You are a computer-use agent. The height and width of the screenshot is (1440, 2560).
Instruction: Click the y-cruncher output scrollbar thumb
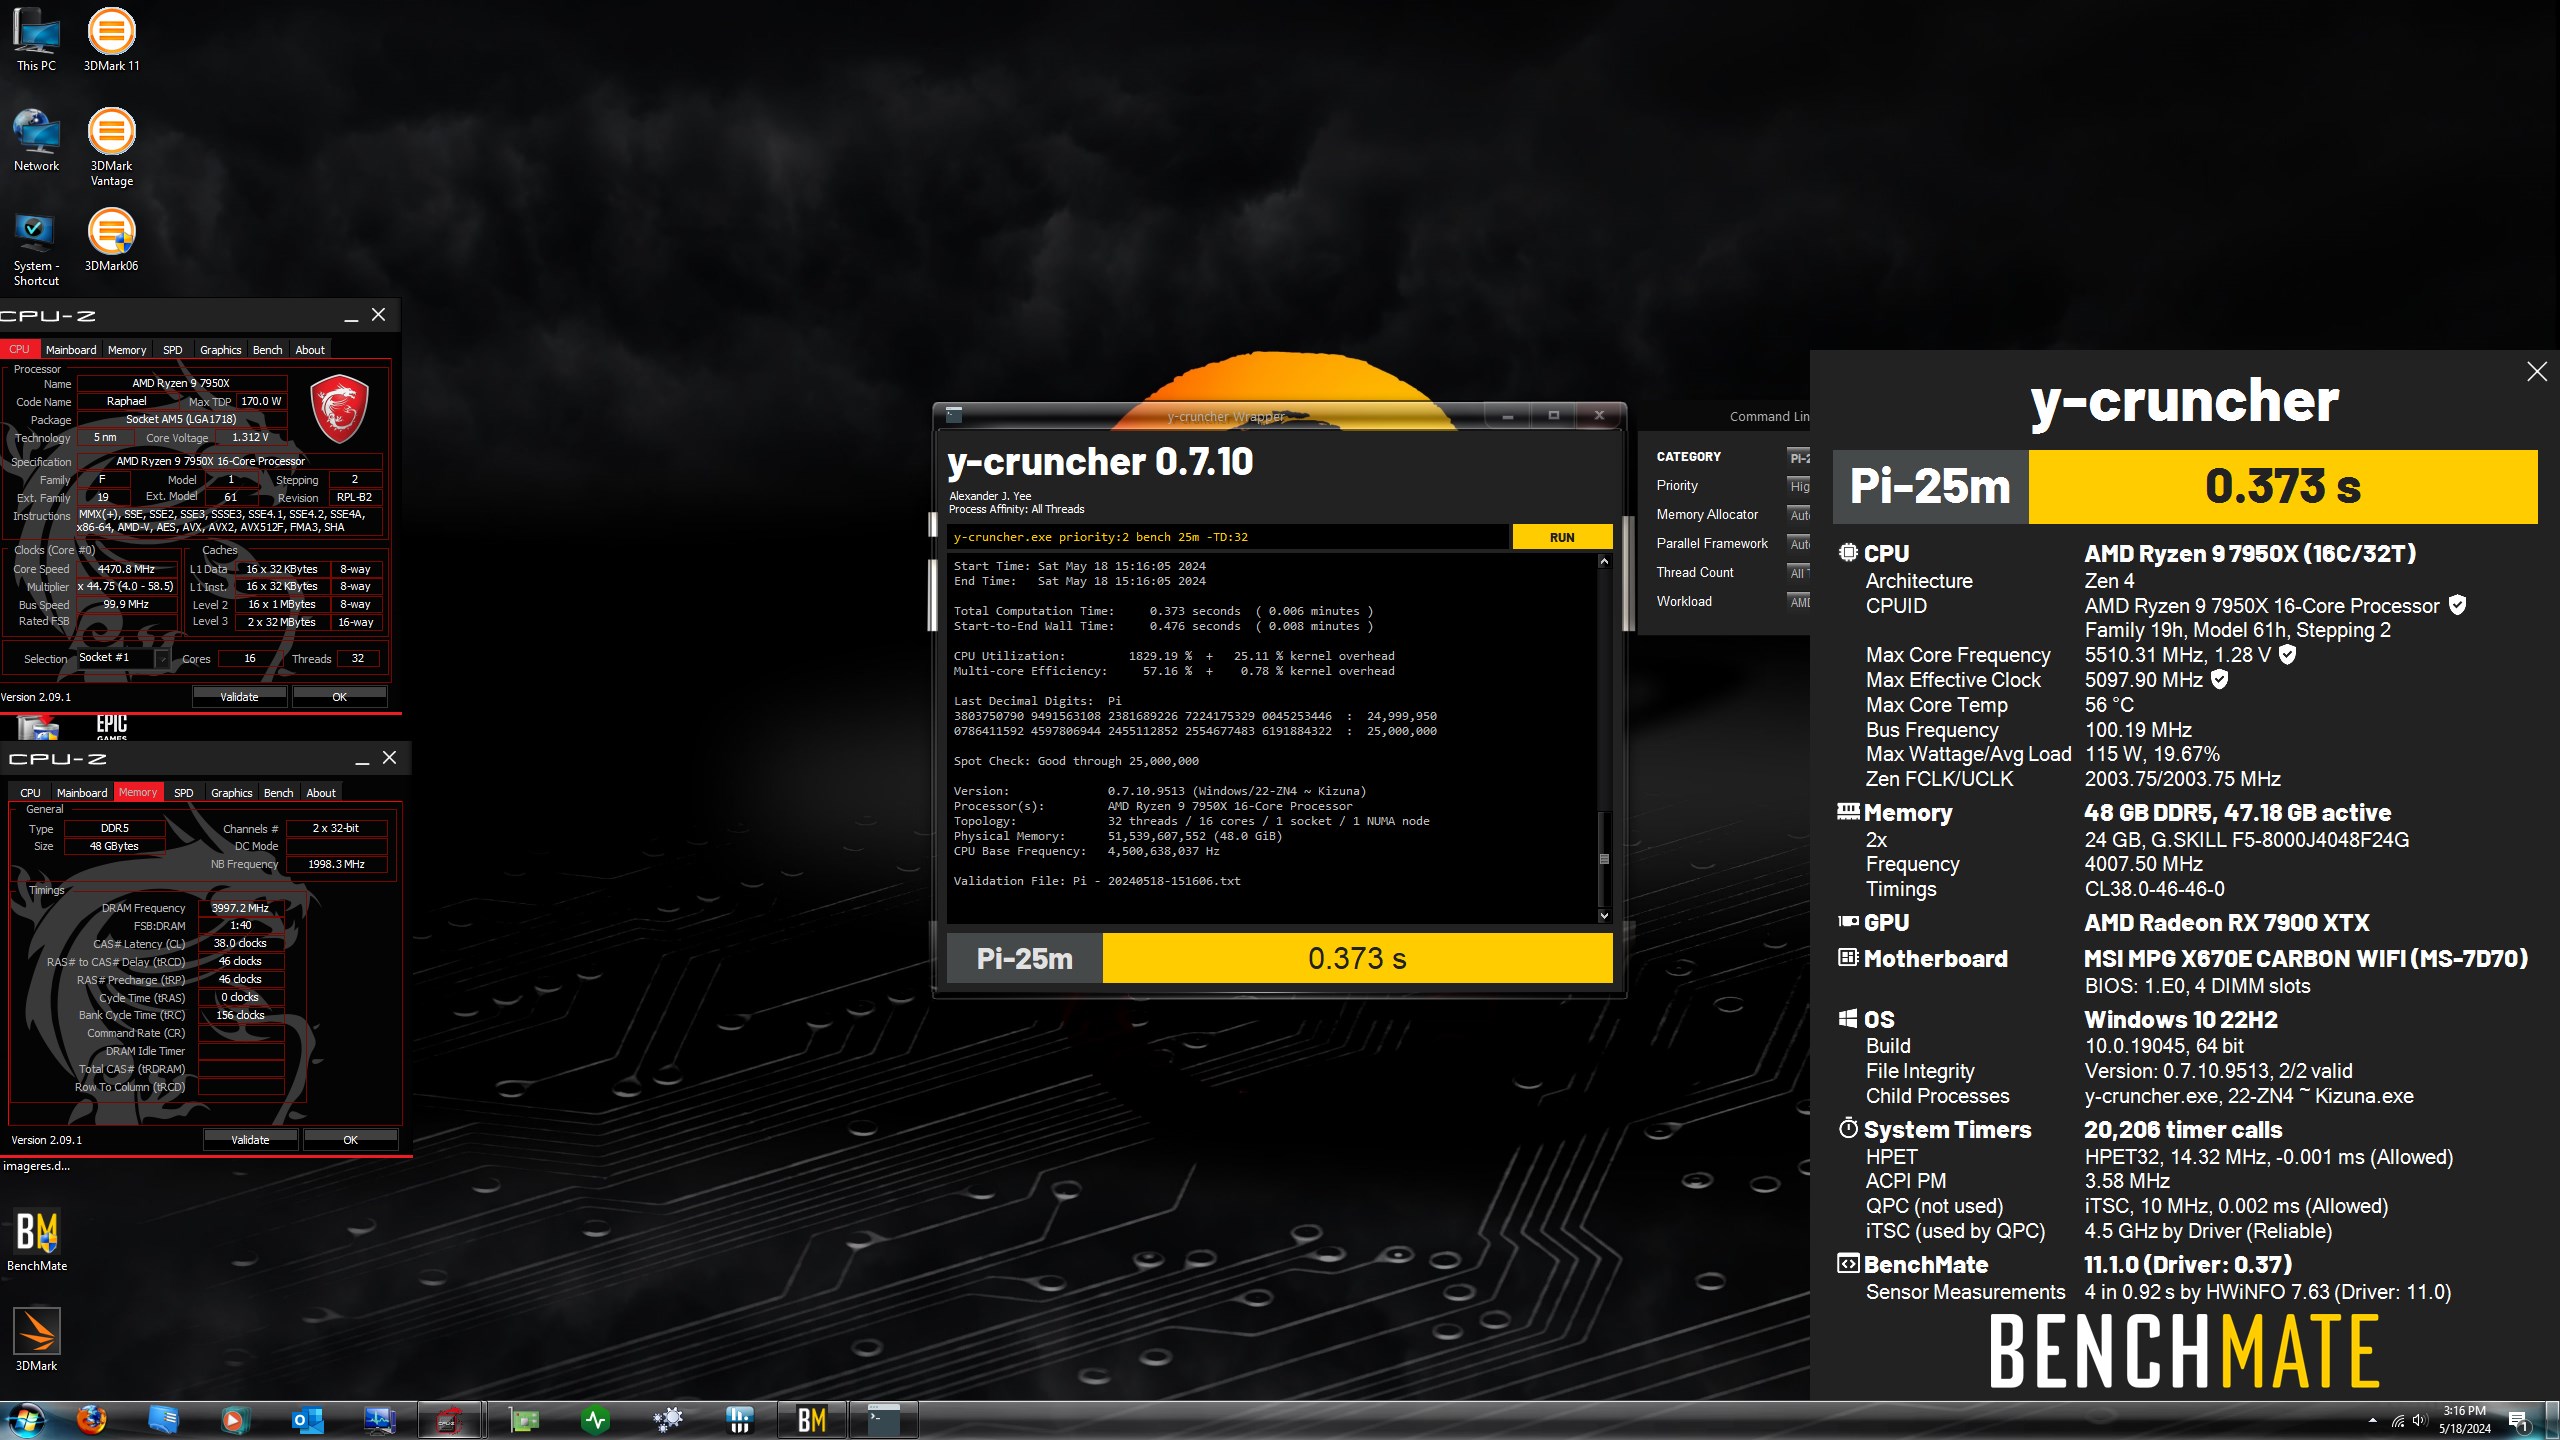1604,857
